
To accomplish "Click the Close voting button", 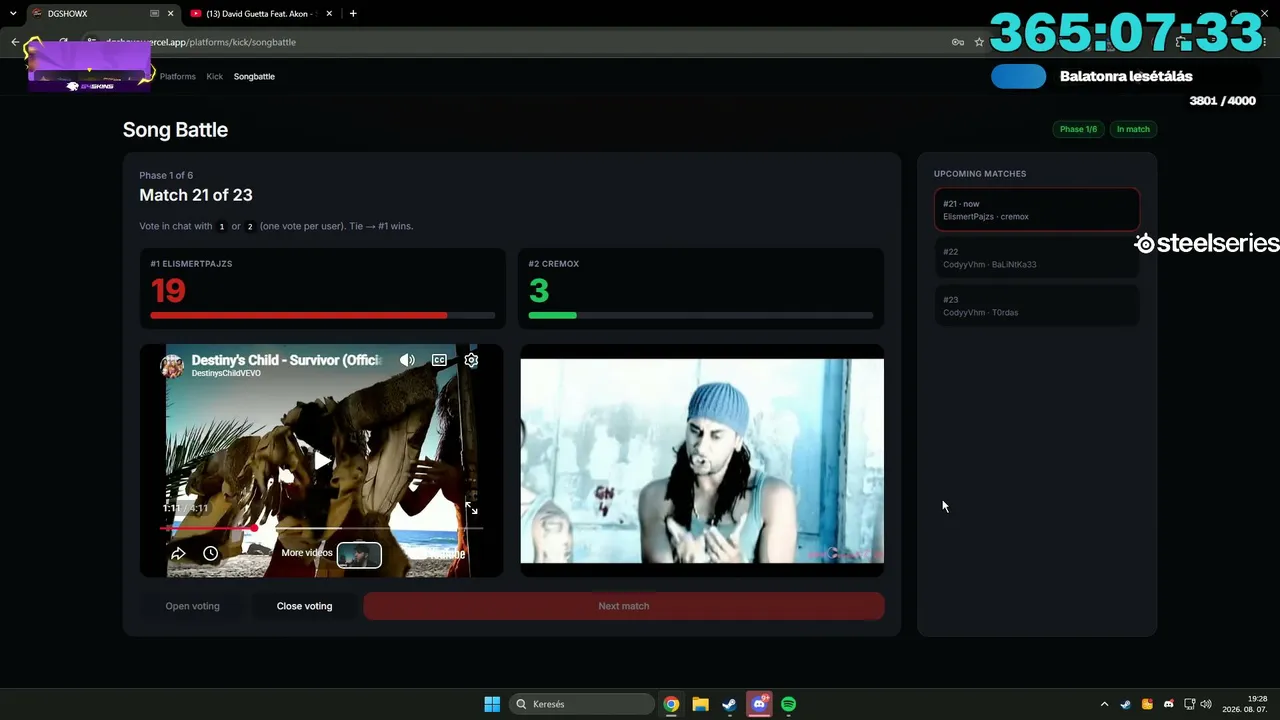I will (x=304, y=606).
